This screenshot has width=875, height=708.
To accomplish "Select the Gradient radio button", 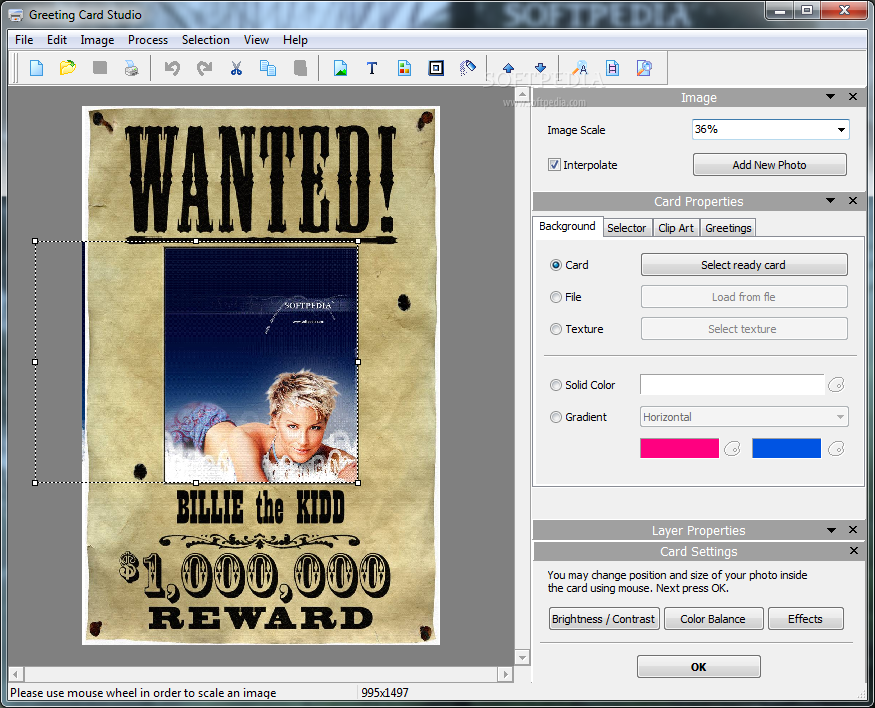I will pos(556,417).
